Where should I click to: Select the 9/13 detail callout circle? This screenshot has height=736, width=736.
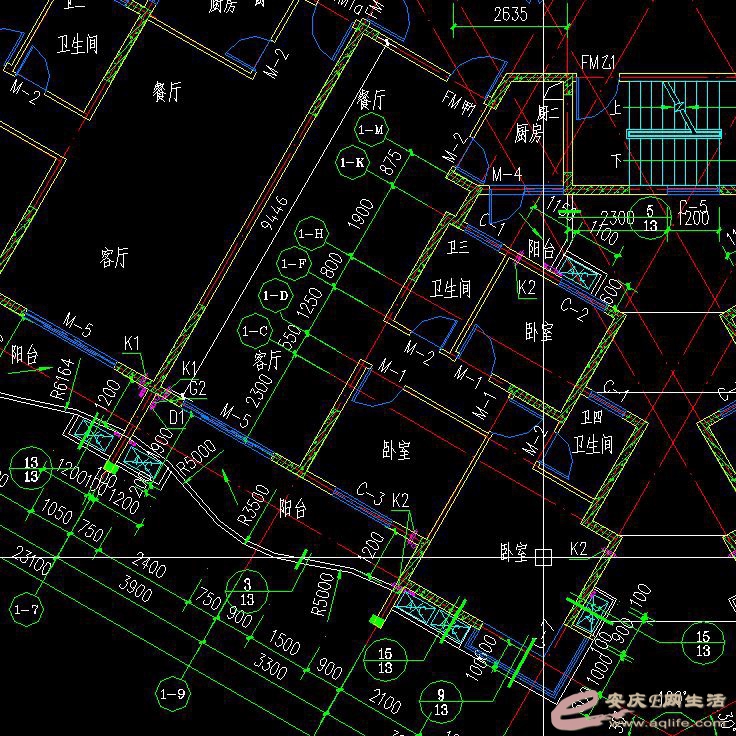point(440,701)
